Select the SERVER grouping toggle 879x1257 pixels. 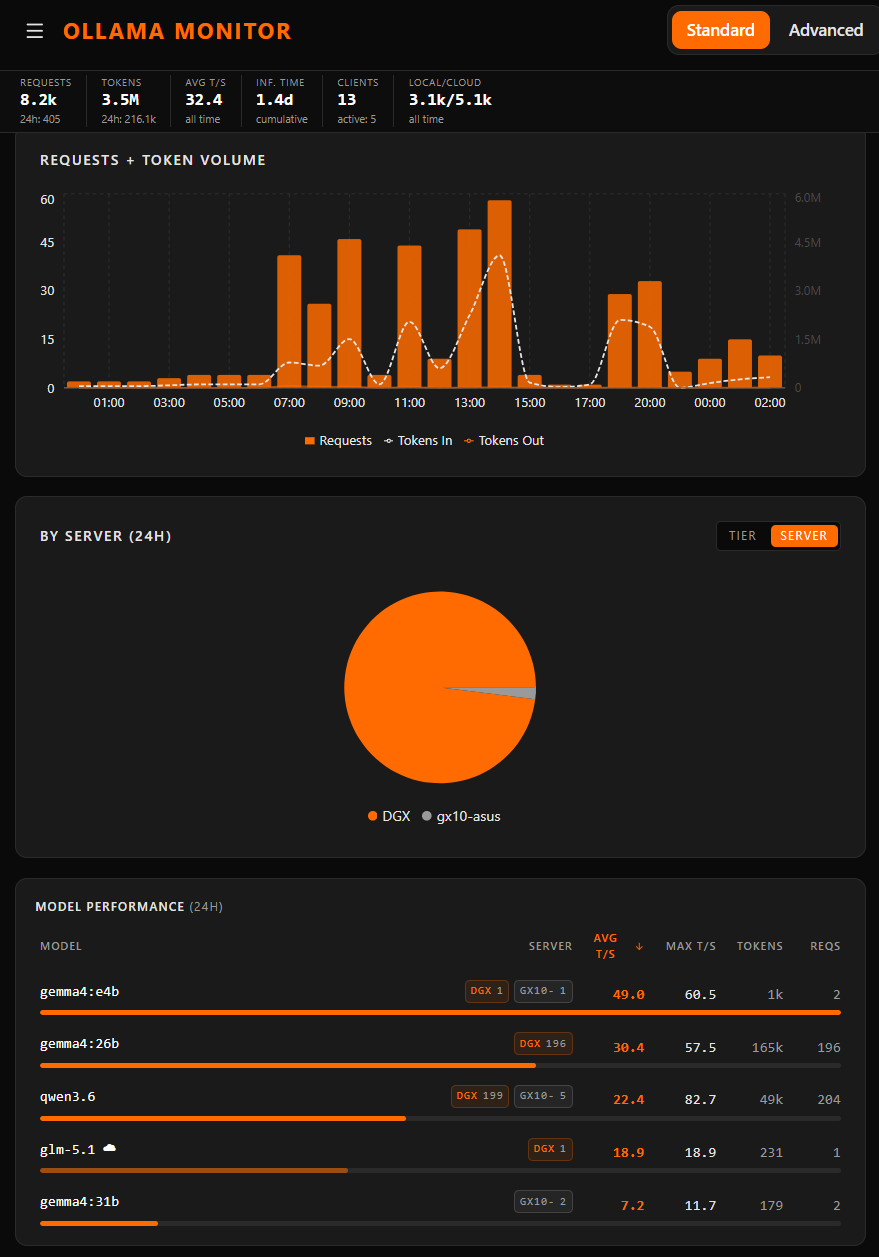pyautogui.click(x=804, y=536)
